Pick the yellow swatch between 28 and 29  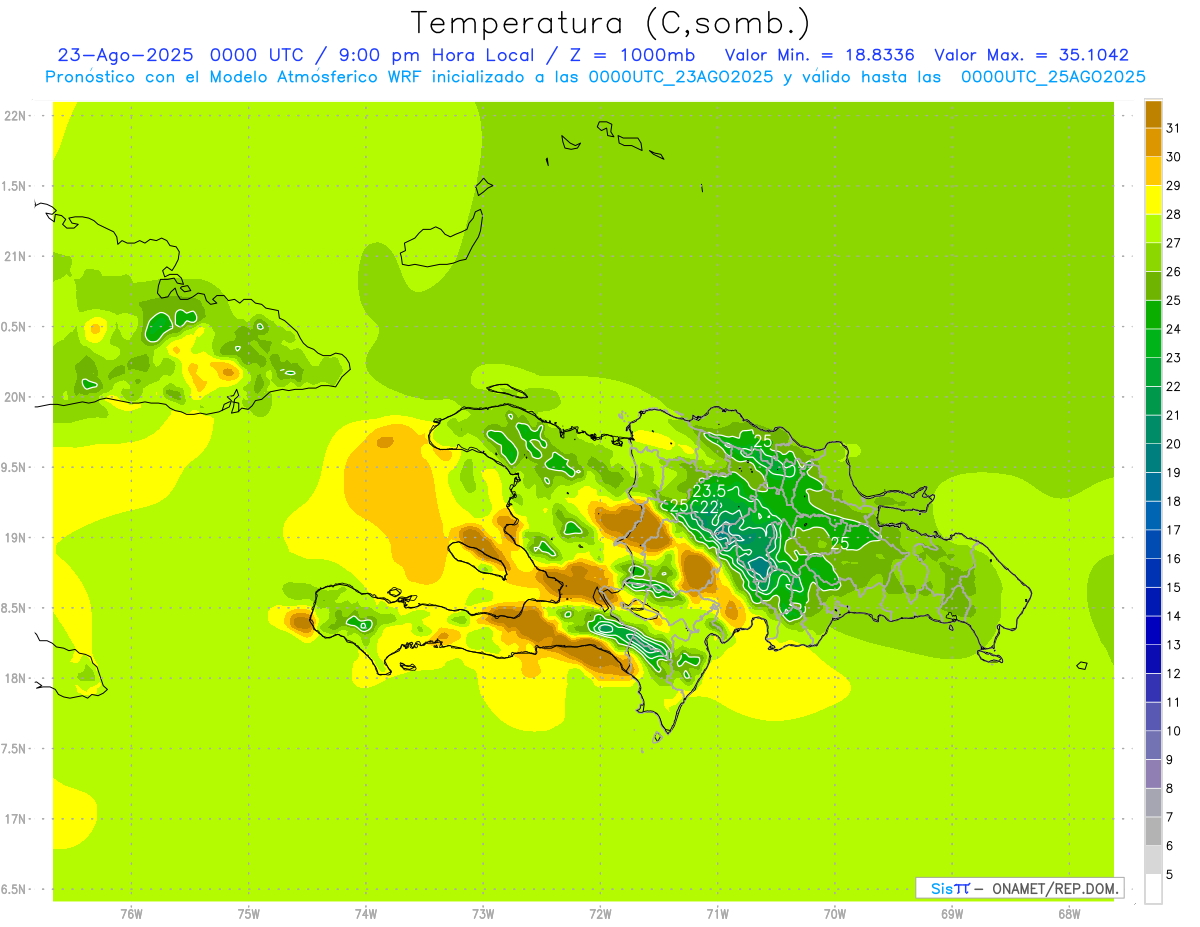point(1153,200)
